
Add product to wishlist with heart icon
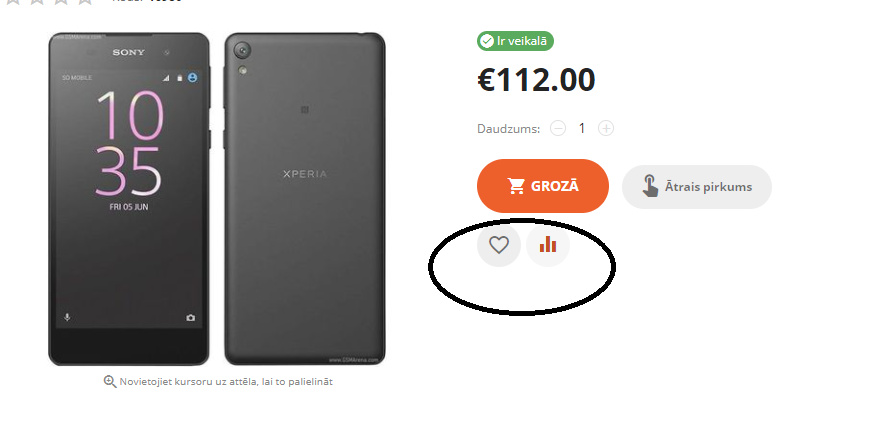click(498, 245)
